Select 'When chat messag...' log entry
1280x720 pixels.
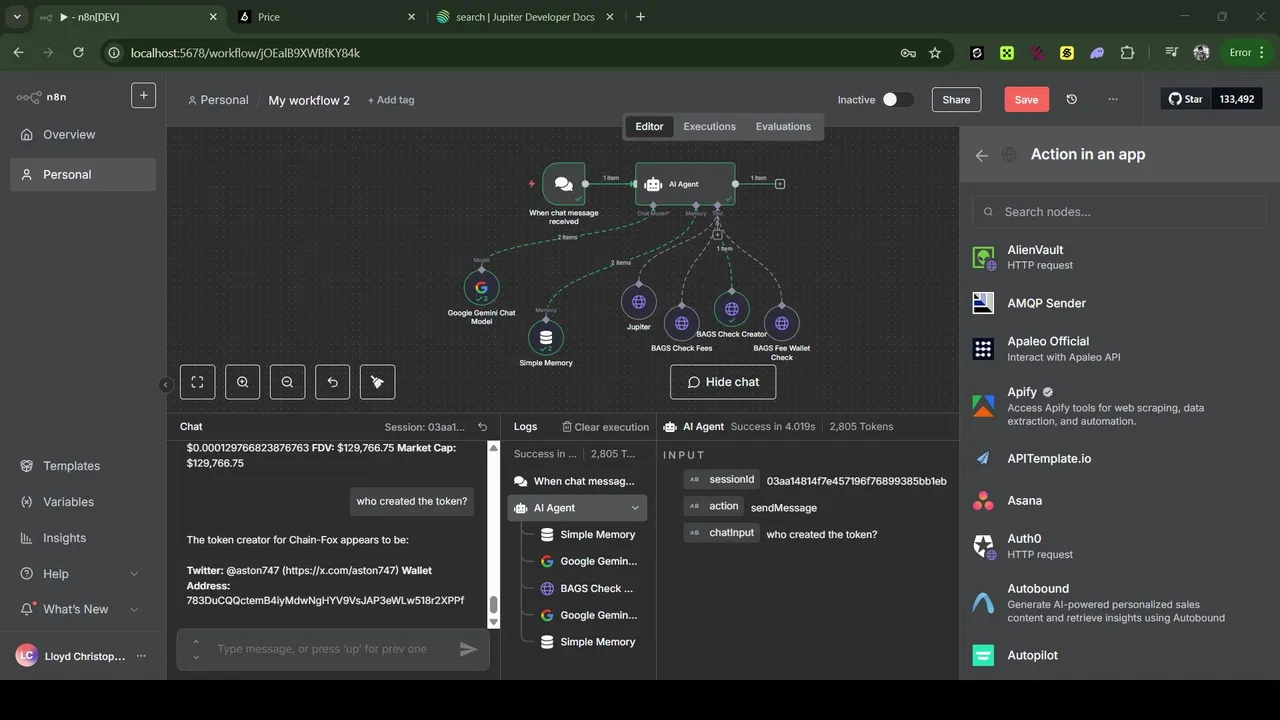tap(577, 481)
